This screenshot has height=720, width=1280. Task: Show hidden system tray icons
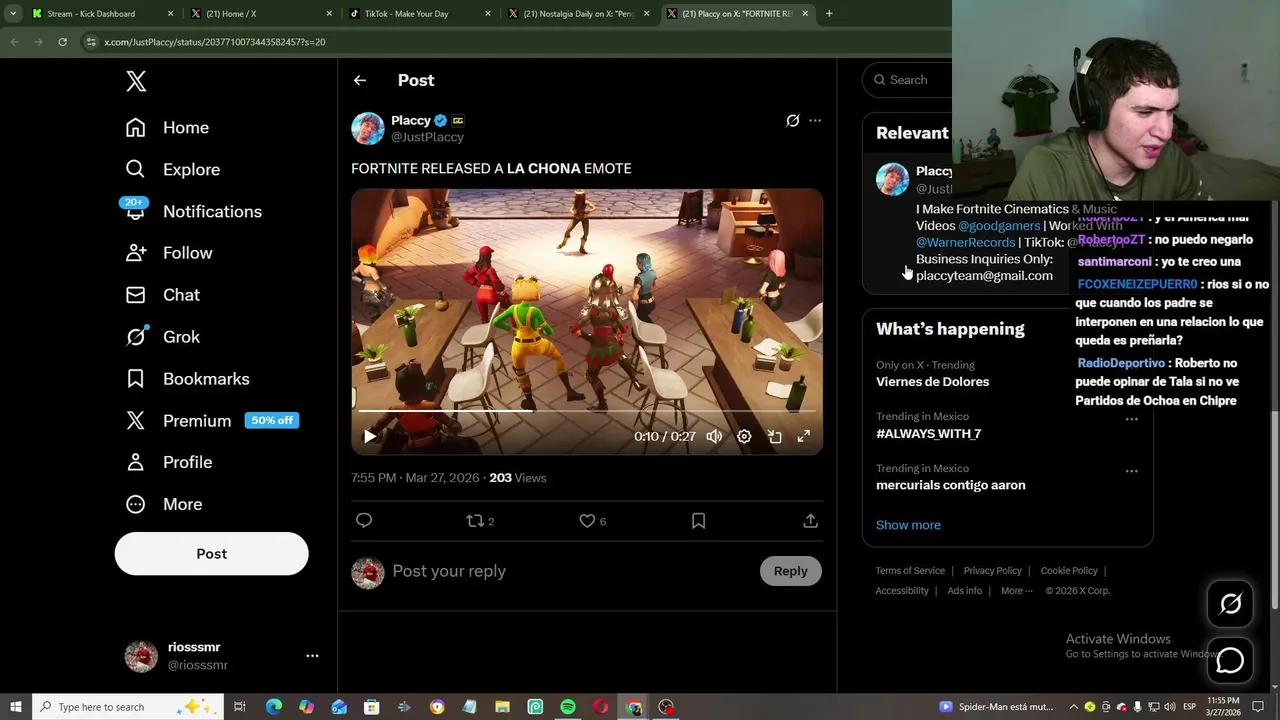pos(1074,707)
